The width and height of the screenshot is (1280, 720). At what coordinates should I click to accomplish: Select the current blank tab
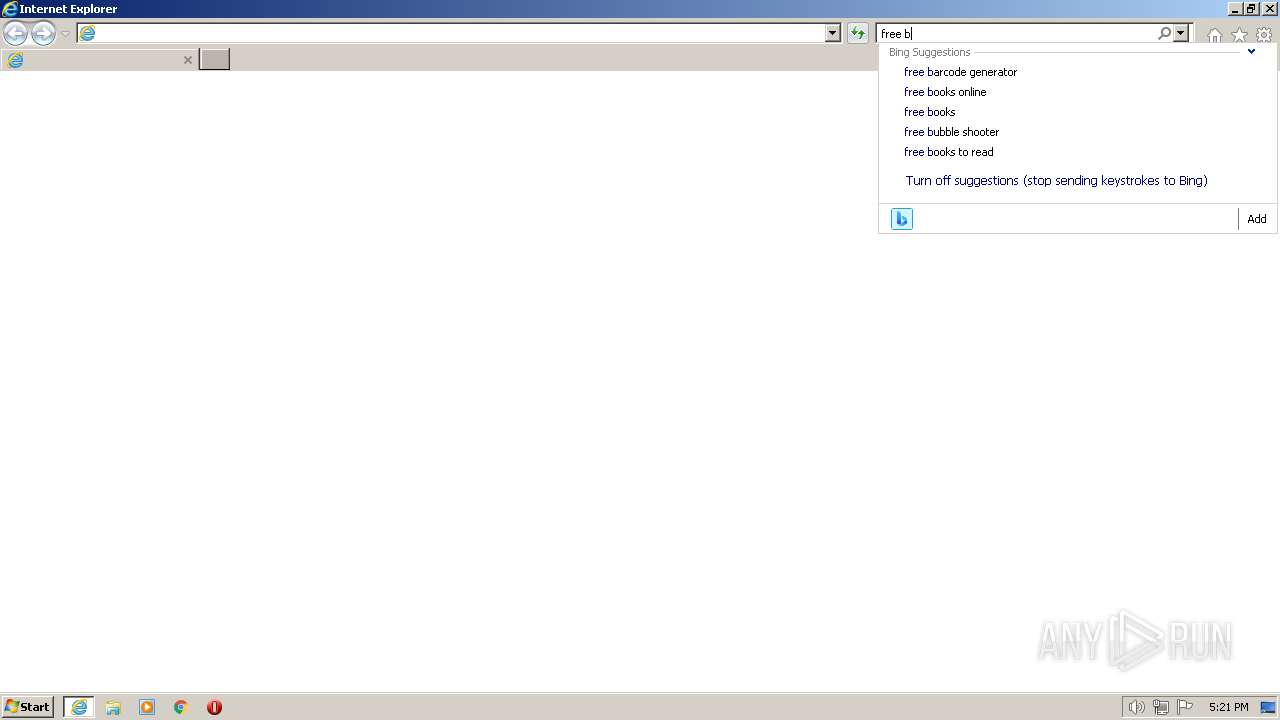(x=98, y=60)
